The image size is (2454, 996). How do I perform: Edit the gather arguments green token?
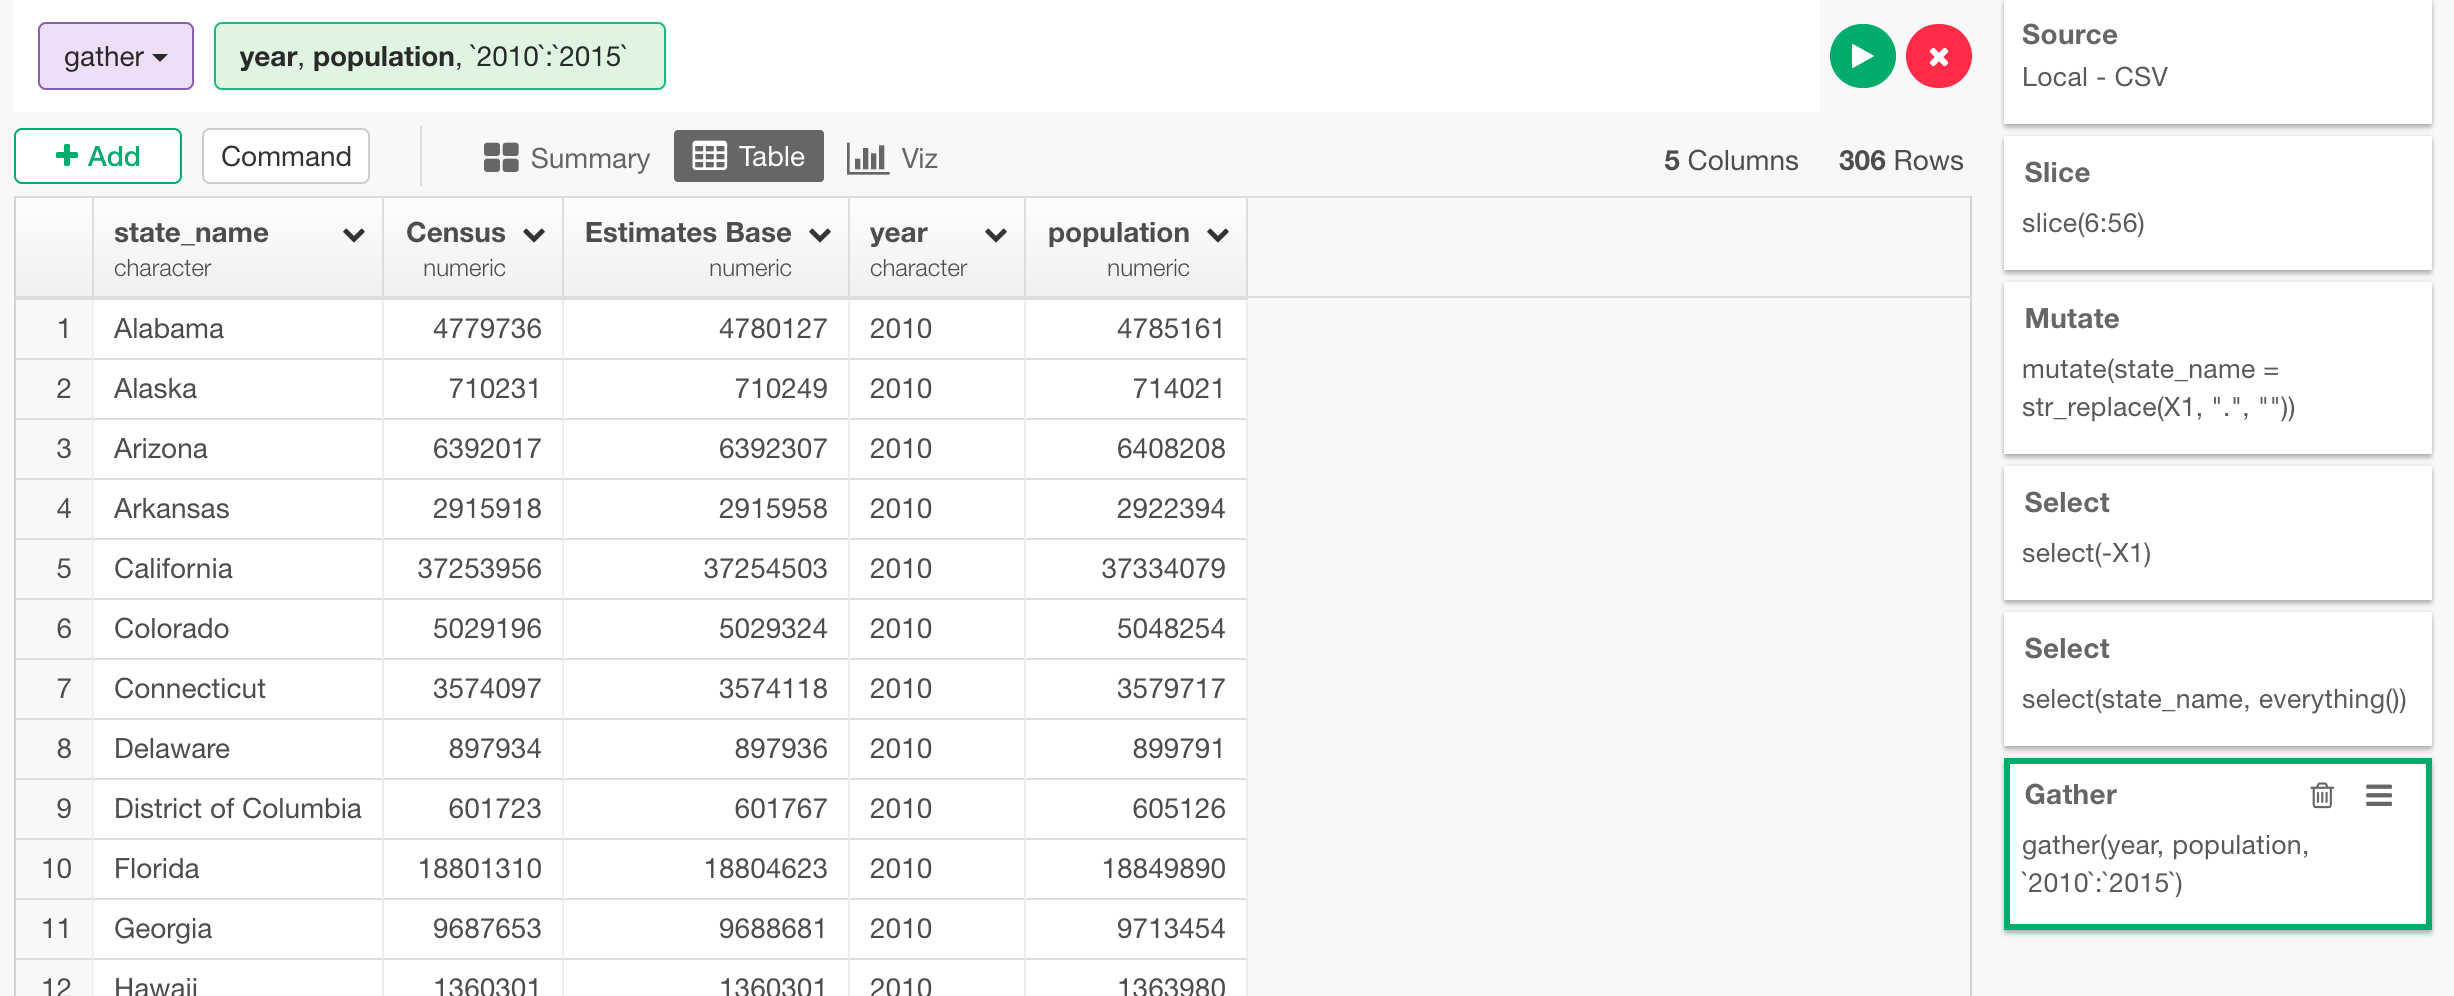pyautogui.click(x=439, y=56)
